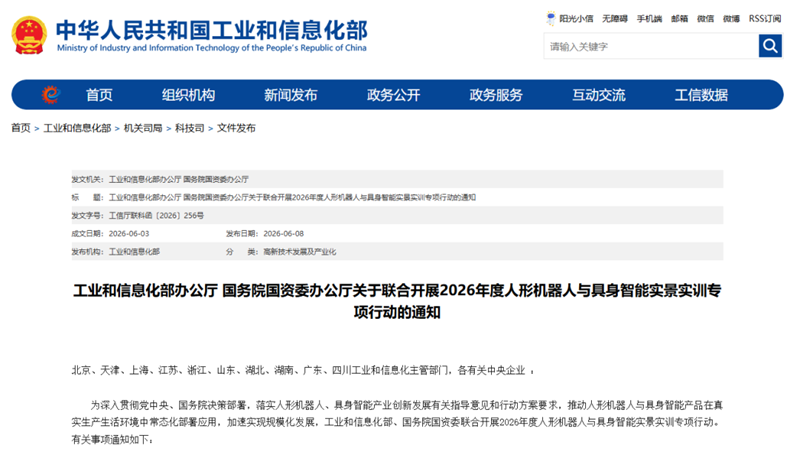
Task: Open the 互动交流 navigation menu
Action: (598, 95)
